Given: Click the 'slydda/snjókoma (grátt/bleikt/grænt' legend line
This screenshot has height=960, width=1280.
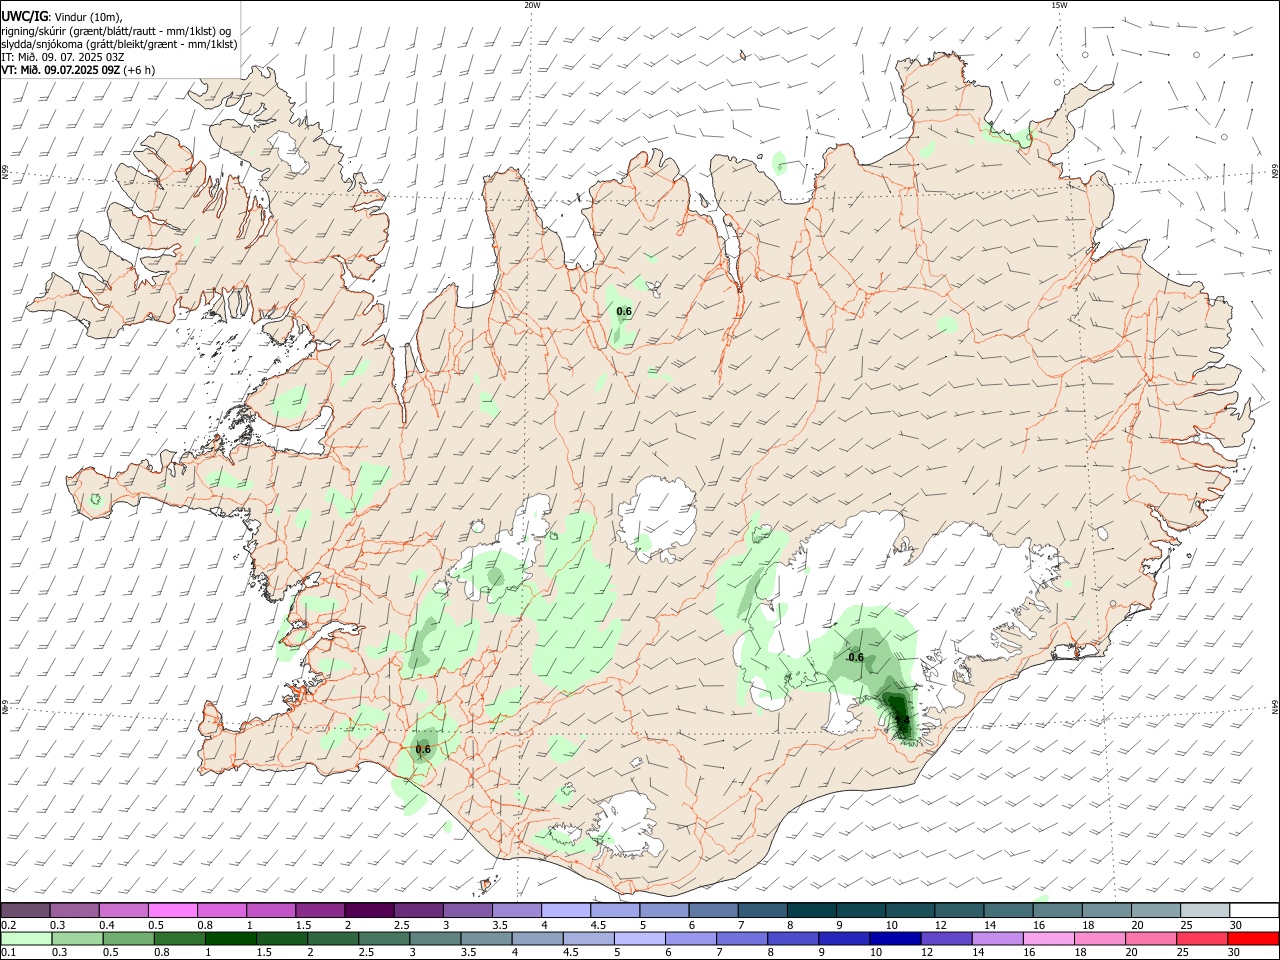Looking at the screenshot, I should pyautogui.click(x=119, y=44).
